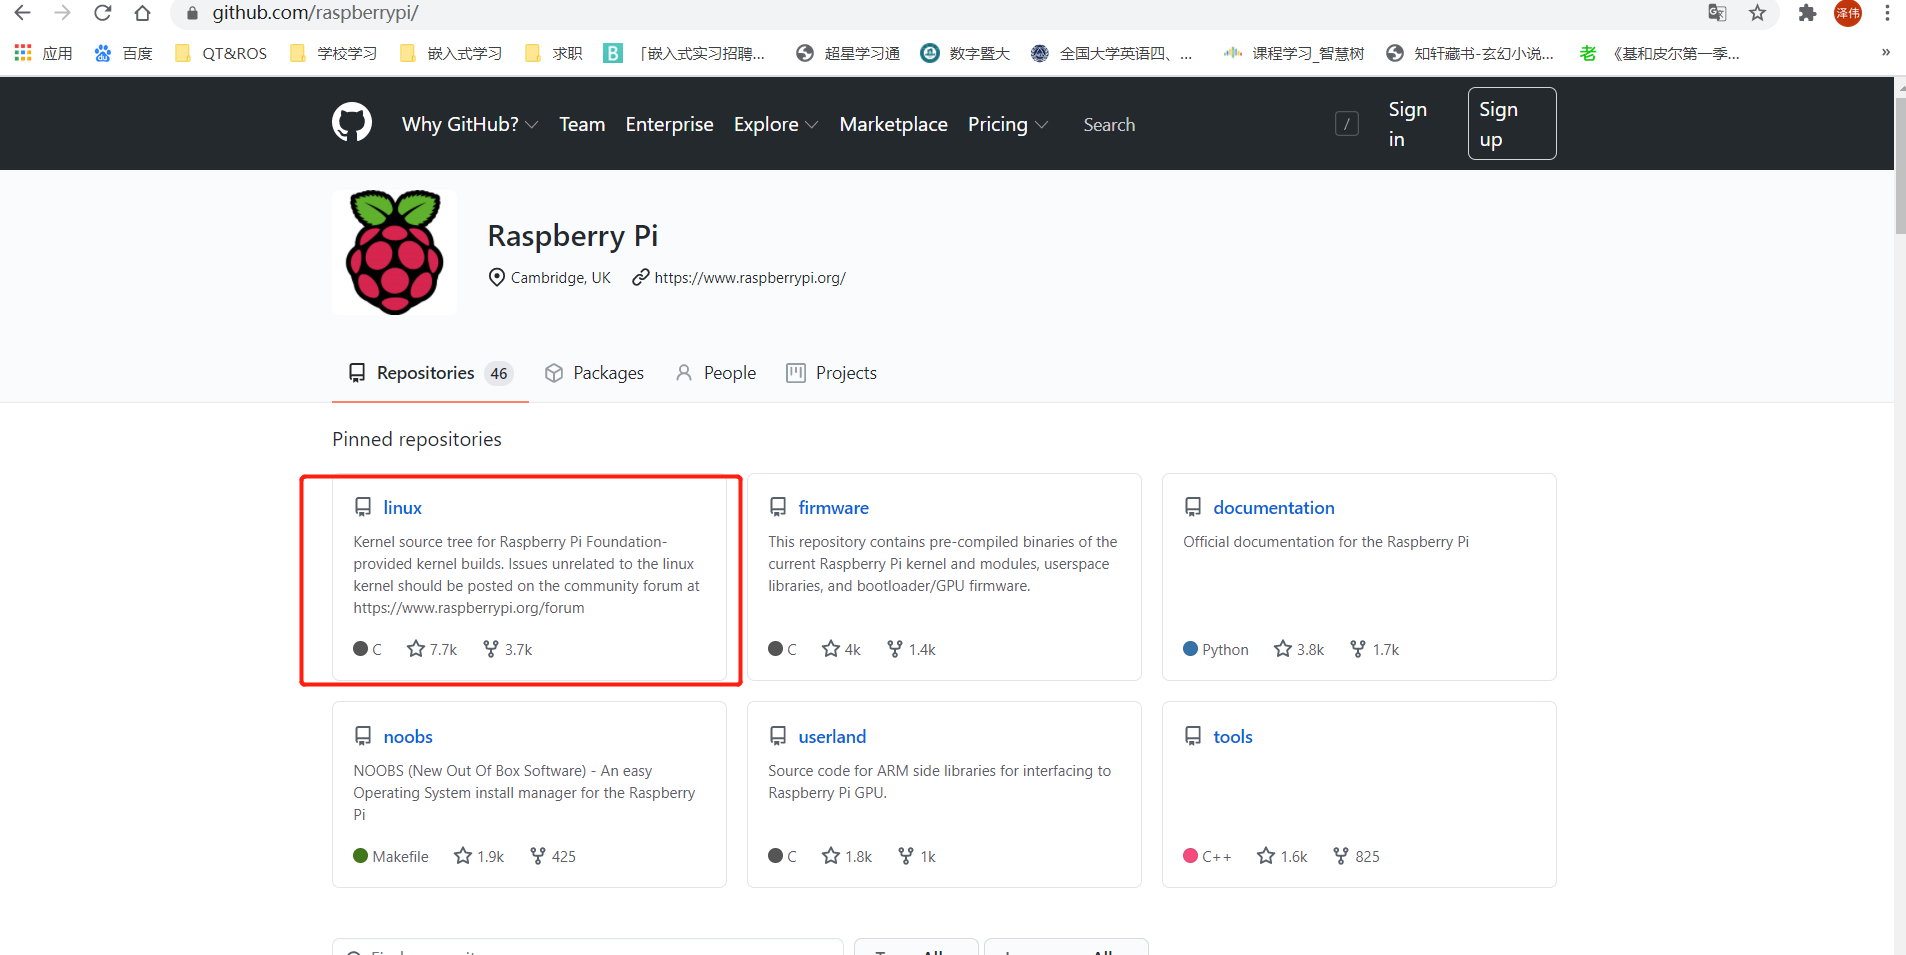Click the browser forward arrow
The height and width of the screenshot is (955, 1906).
coord(62,13)
